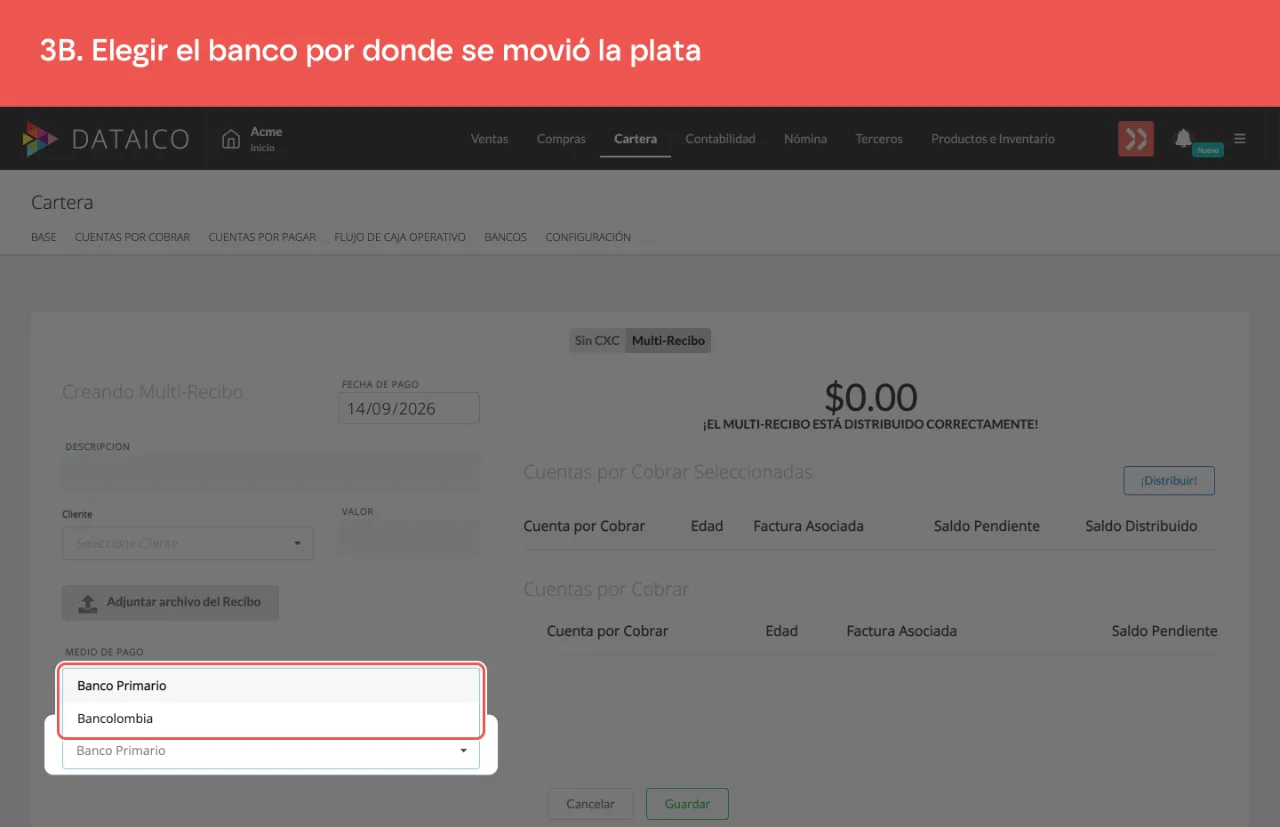The width and height of the screenshot is (1280, 827).
Task: Open the Seleccione Cliente dropdown
Action: 188,543
